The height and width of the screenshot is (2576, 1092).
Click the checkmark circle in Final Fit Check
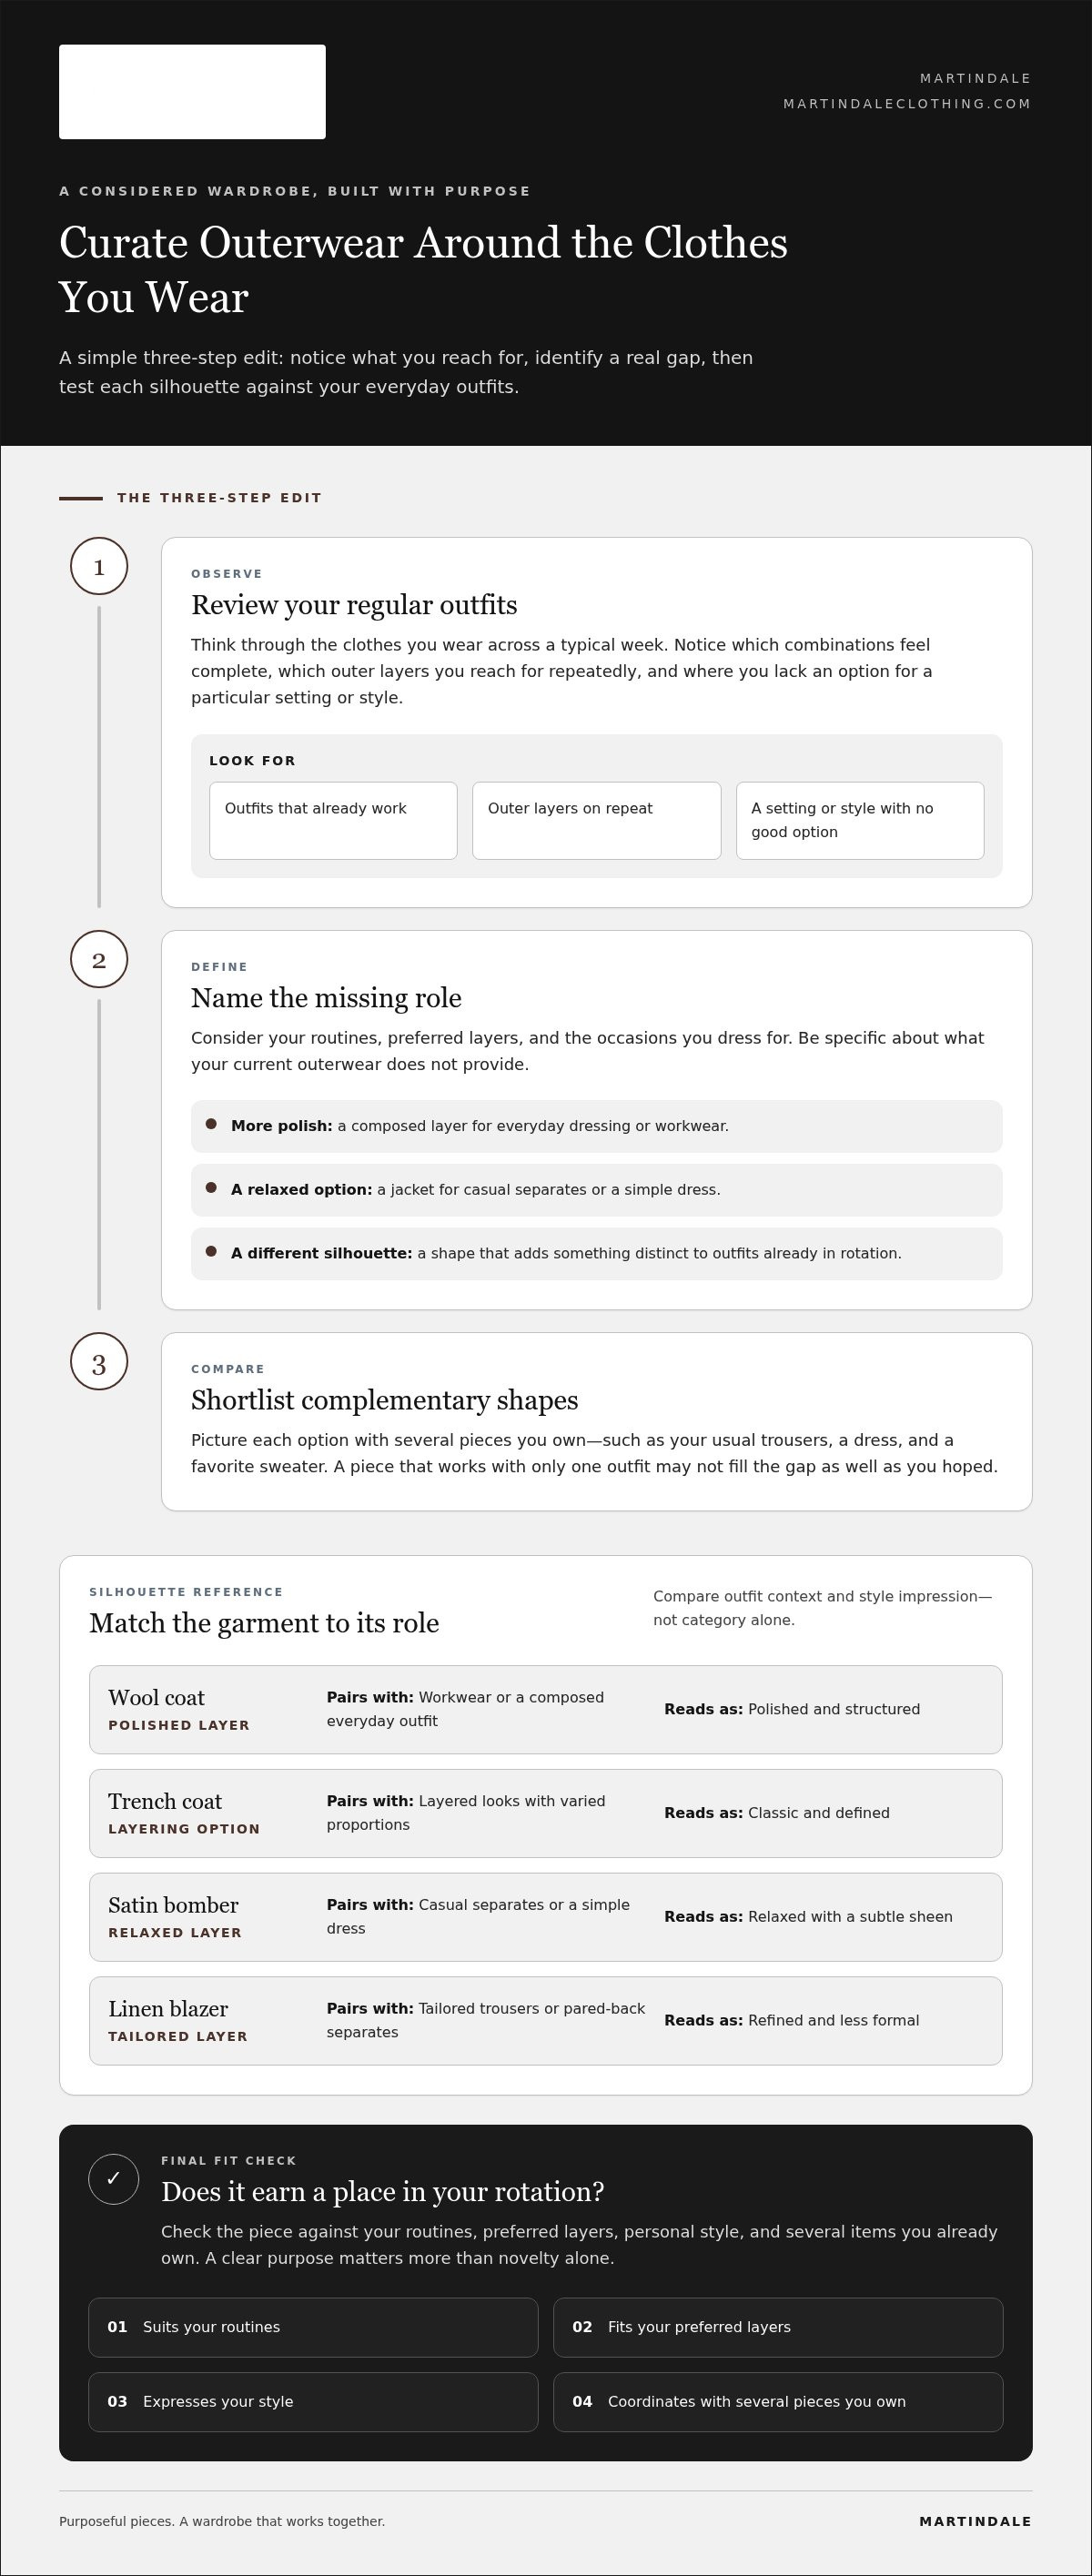pyautogui.click(x=114, y=2179)
